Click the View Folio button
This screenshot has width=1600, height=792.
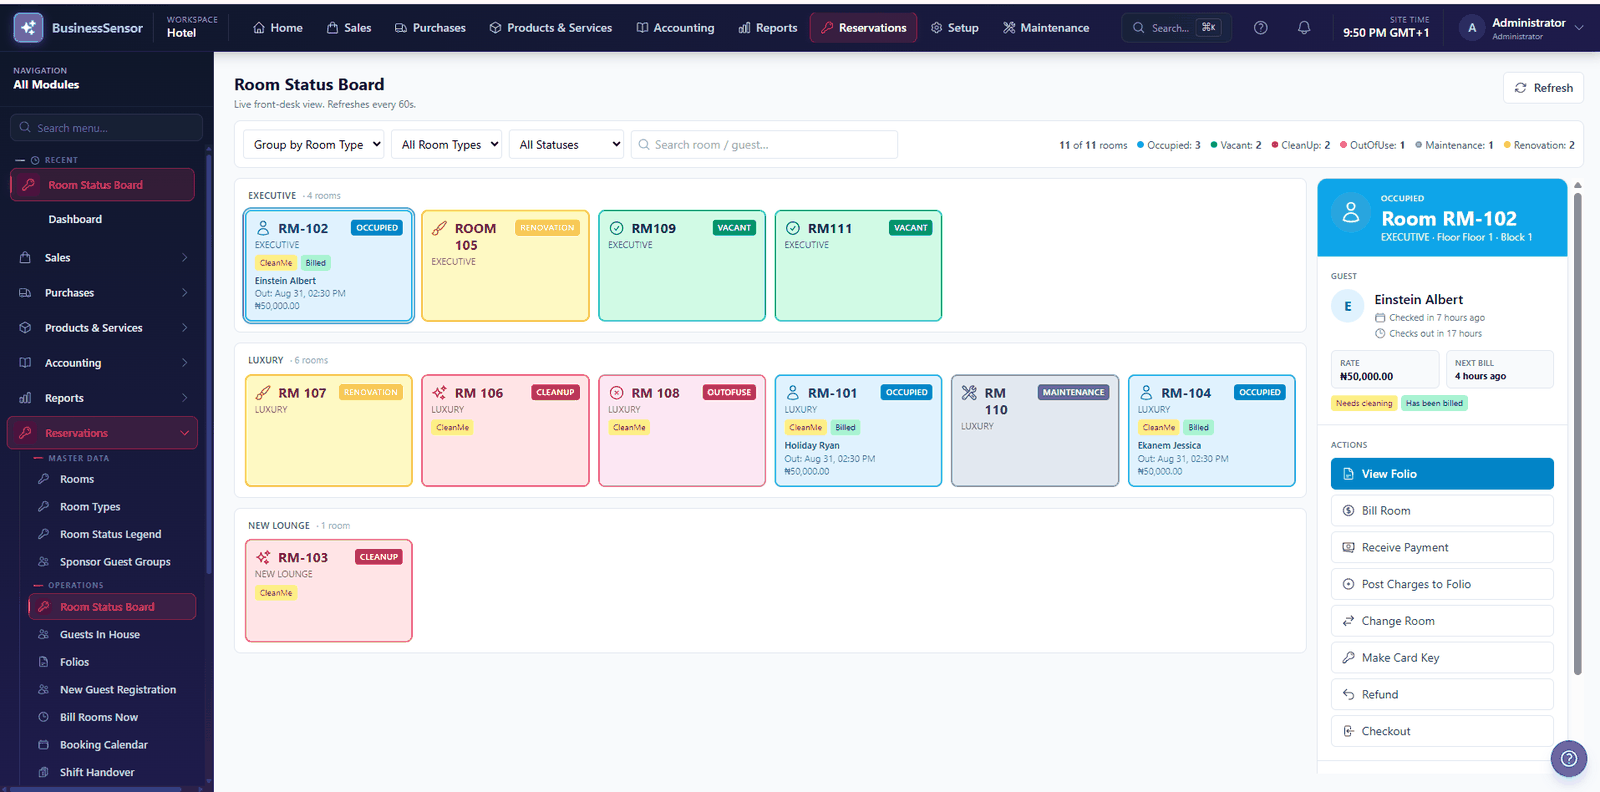[1442, 474]
